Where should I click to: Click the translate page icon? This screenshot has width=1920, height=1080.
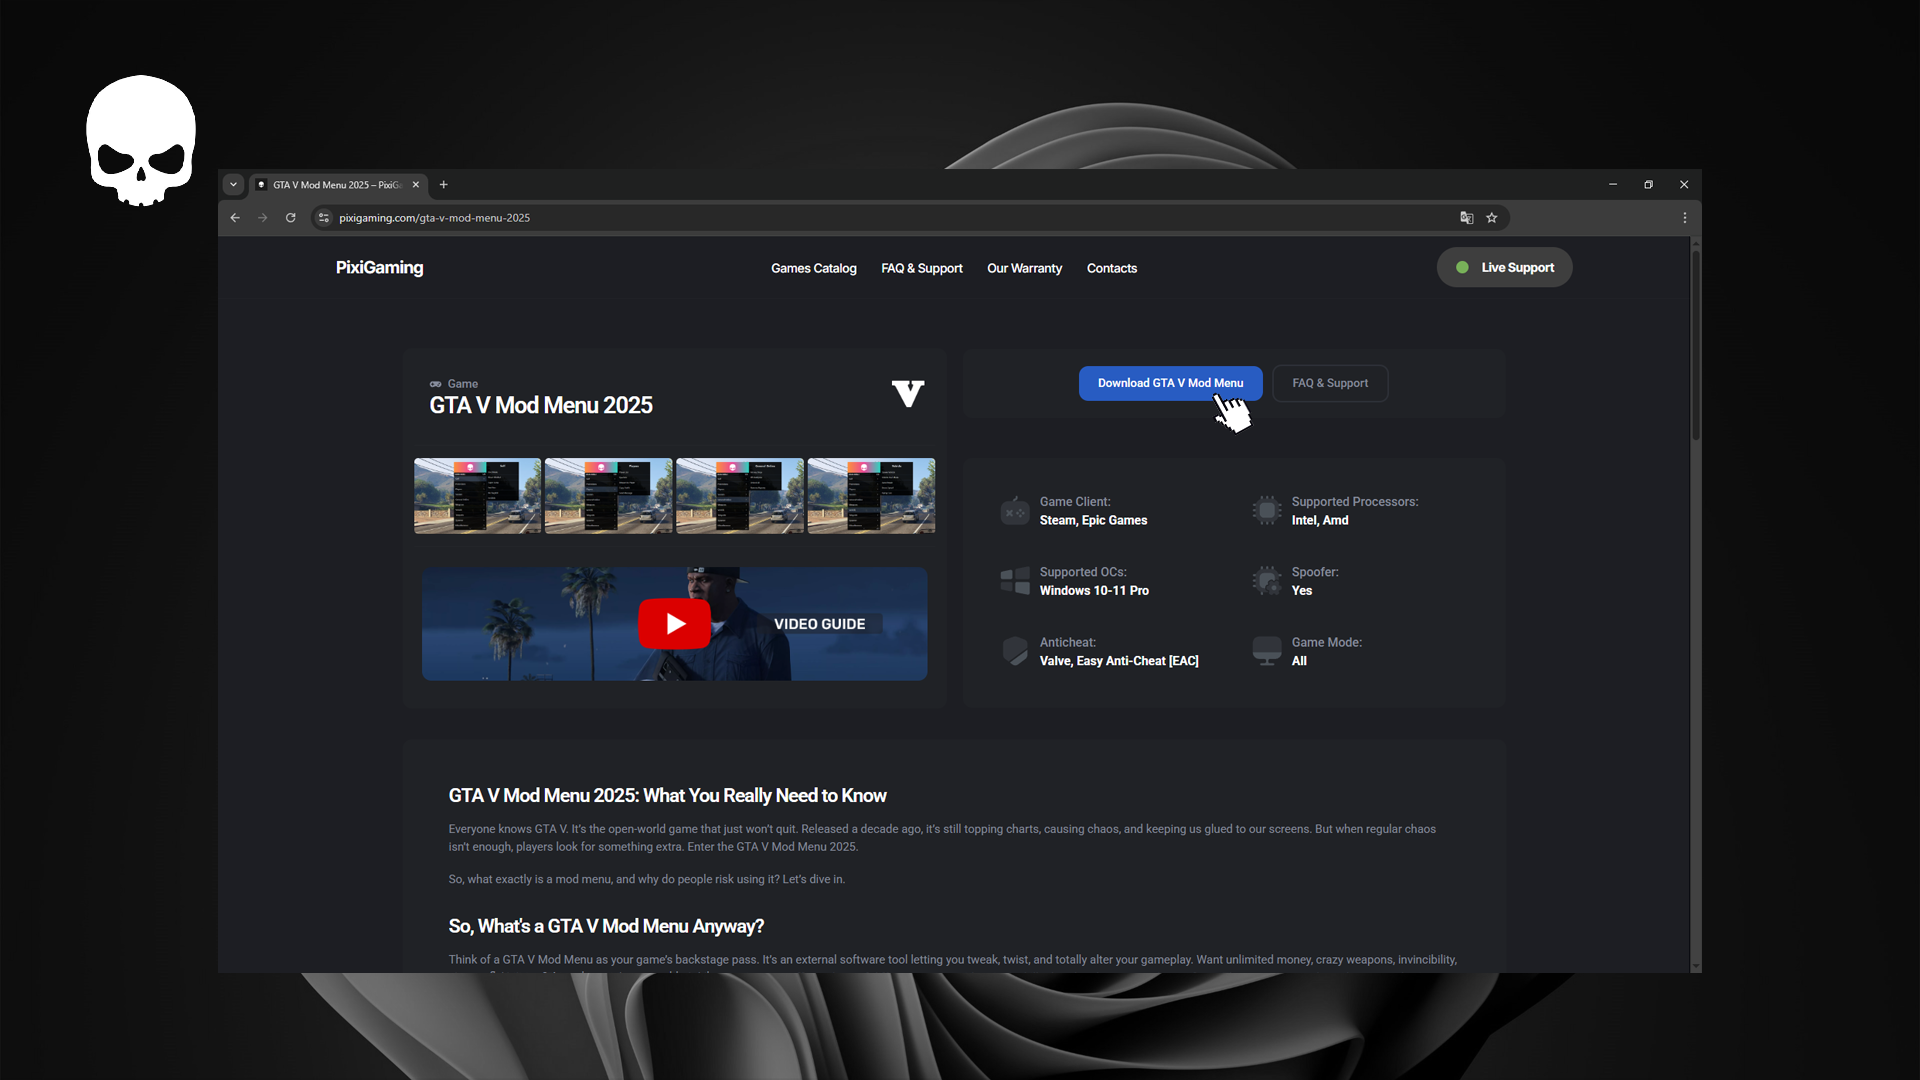[1467, 218]
